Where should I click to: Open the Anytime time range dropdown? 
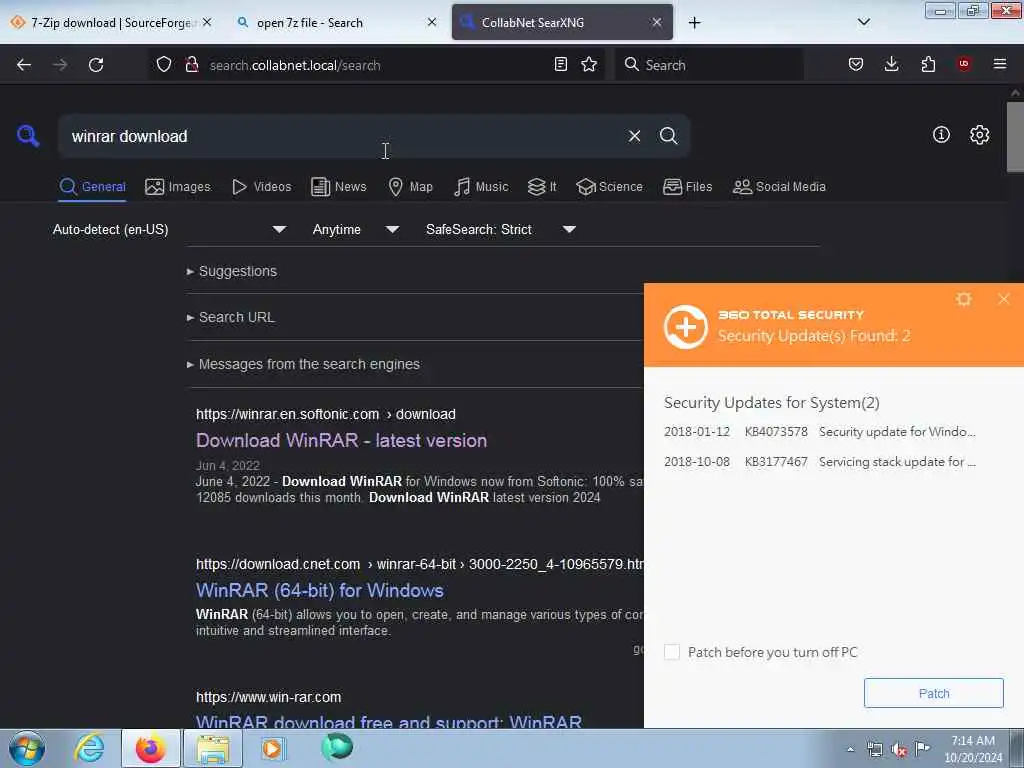pos(355,229)
